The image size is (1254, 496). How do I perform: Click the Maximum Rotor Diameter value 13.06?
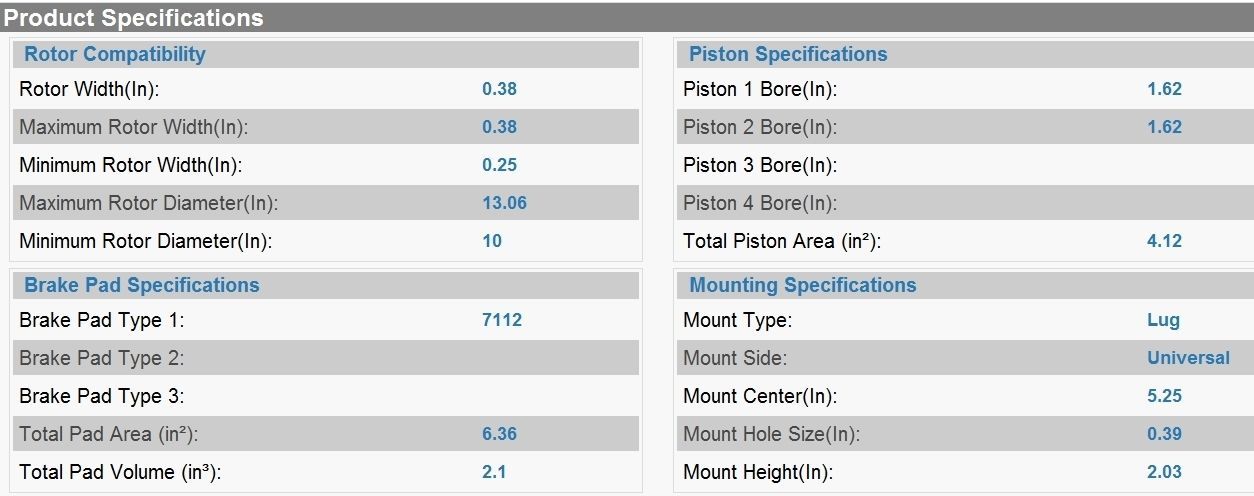point(504,203)
